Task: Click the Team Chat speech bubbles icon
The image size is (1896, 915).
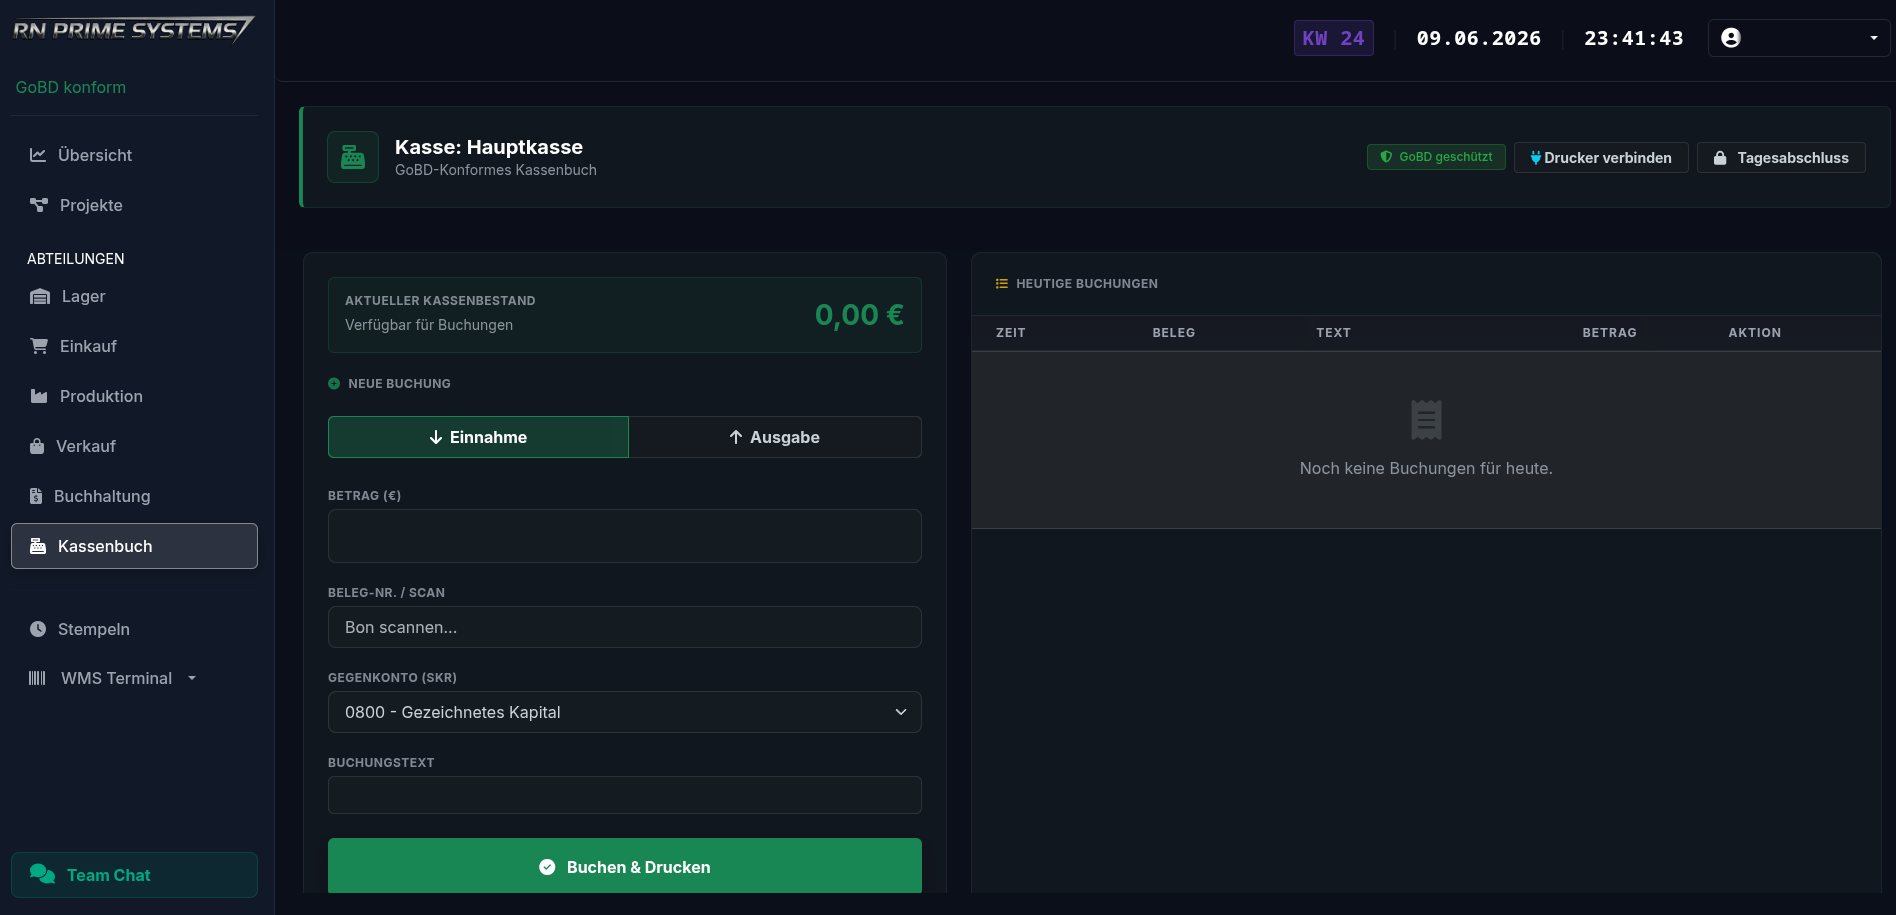Action: 42,874
